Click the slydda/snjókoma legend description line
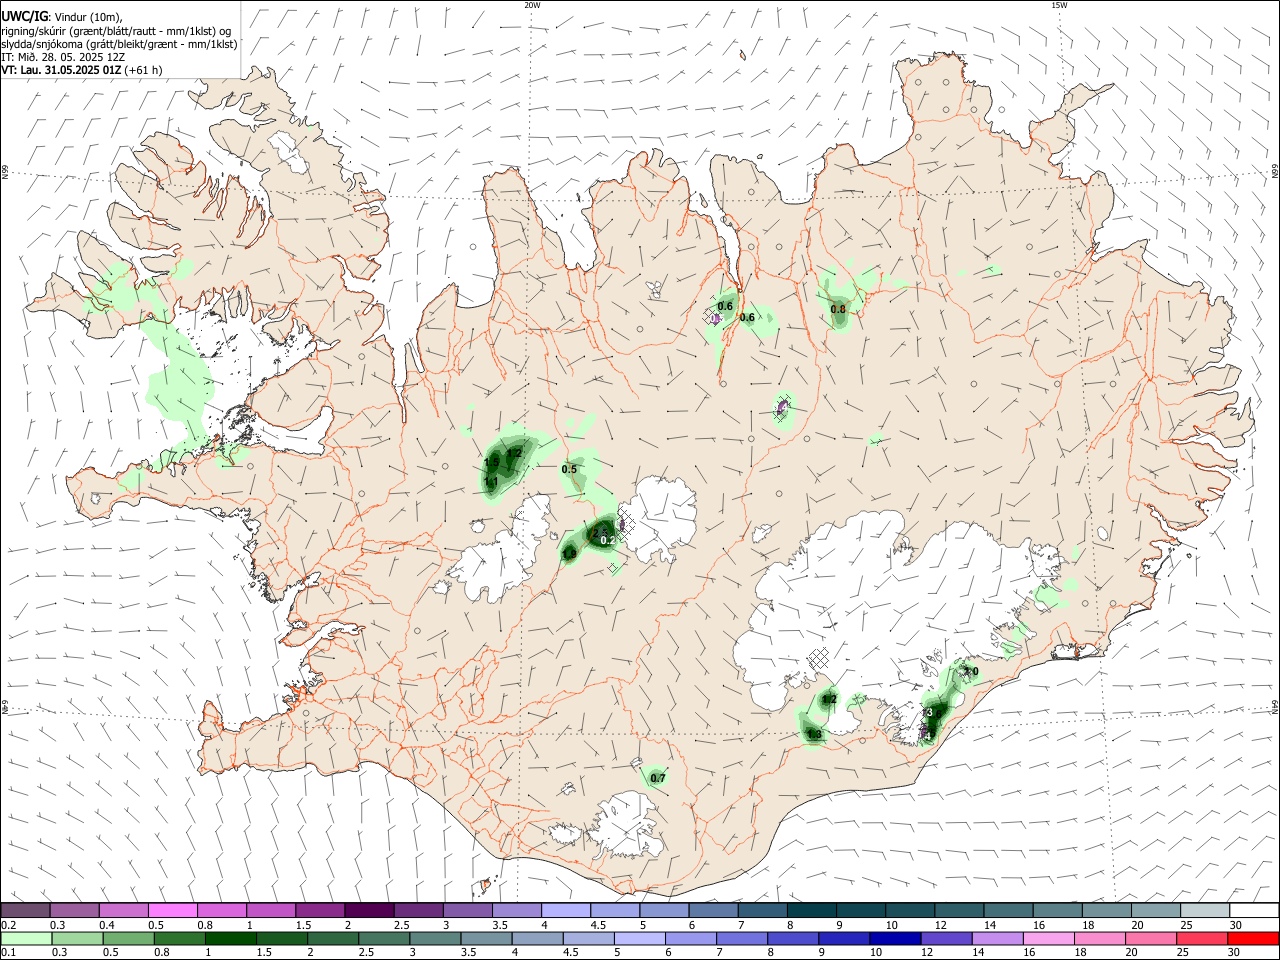This screenshot has width=1280, height=960. click(119, 44)
